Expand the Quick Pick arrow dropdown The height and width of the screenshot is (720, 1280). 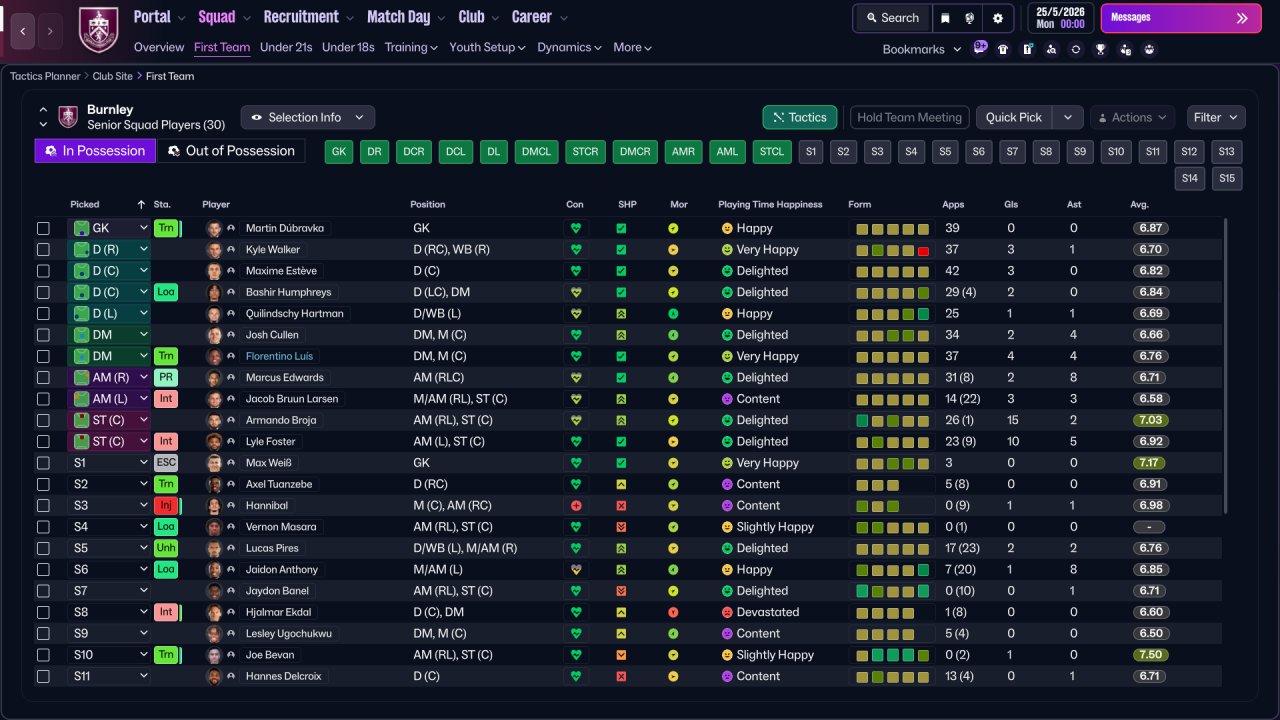[x=1068, y=117]
